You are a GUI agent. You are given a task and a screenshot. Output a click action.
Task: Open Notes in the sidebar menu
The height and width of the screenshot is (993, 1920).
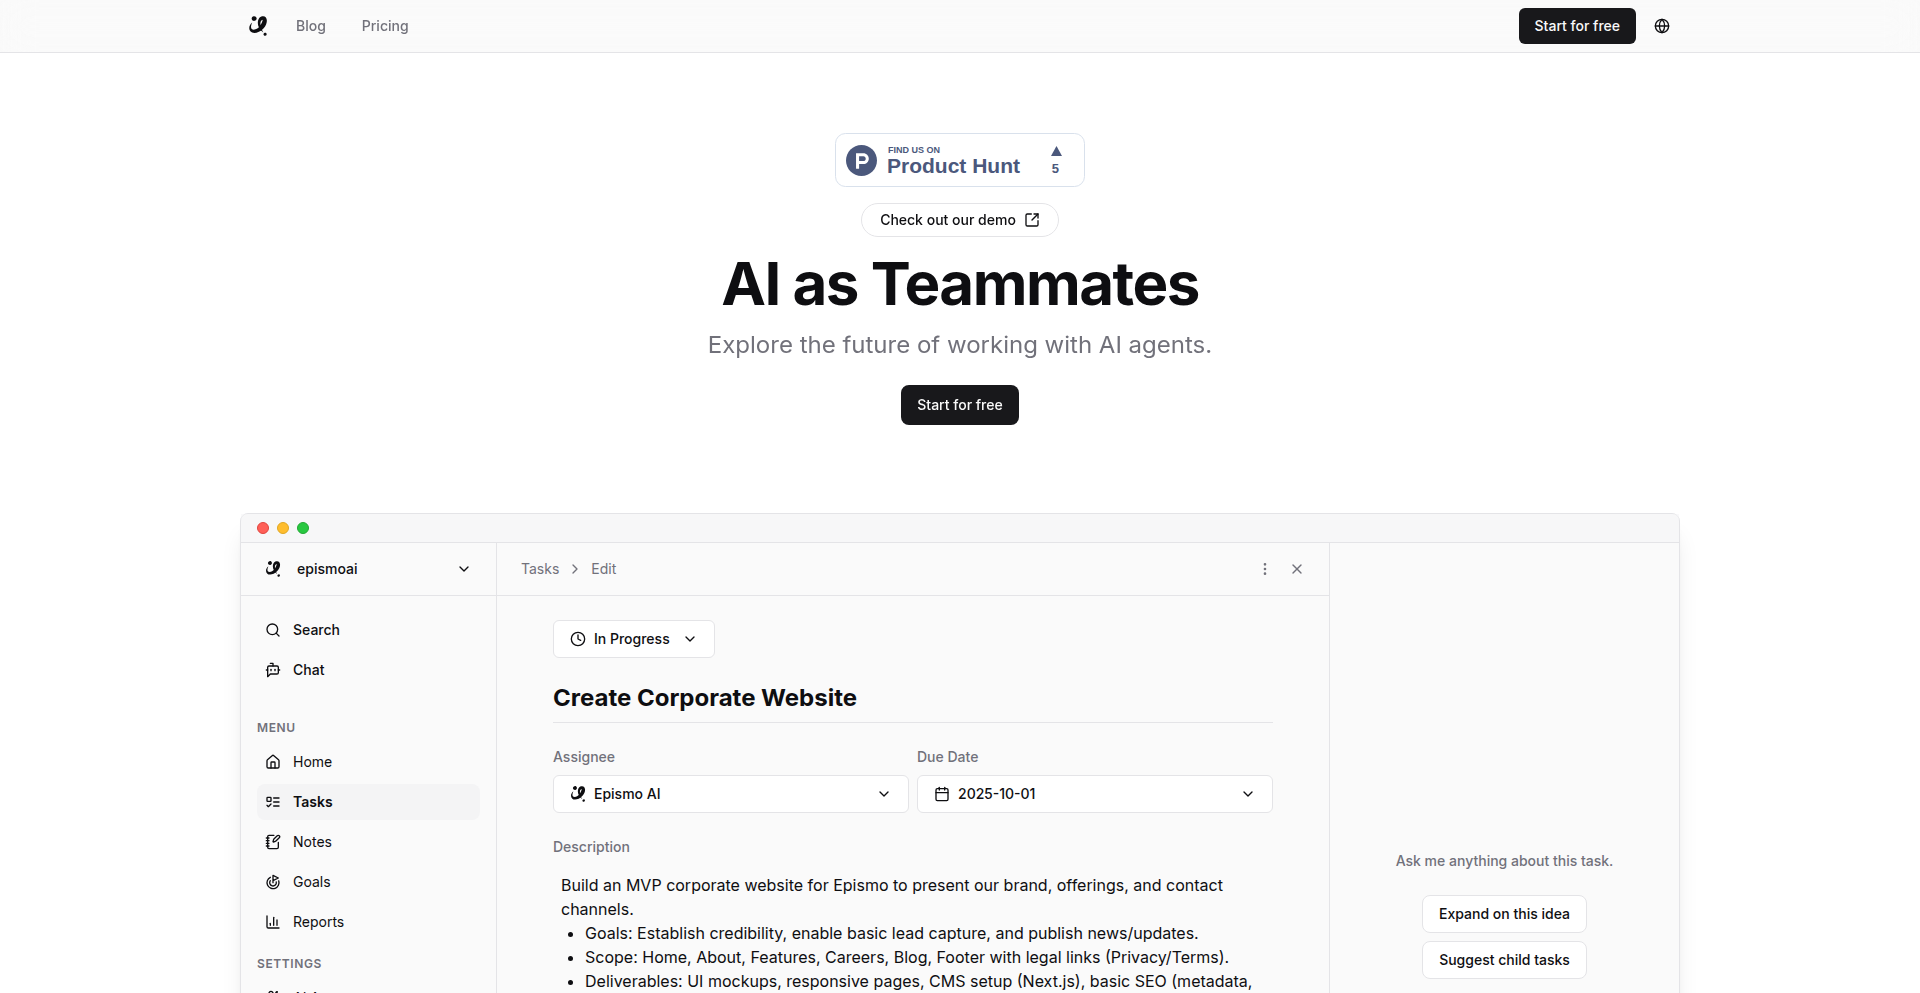[368, 842]
